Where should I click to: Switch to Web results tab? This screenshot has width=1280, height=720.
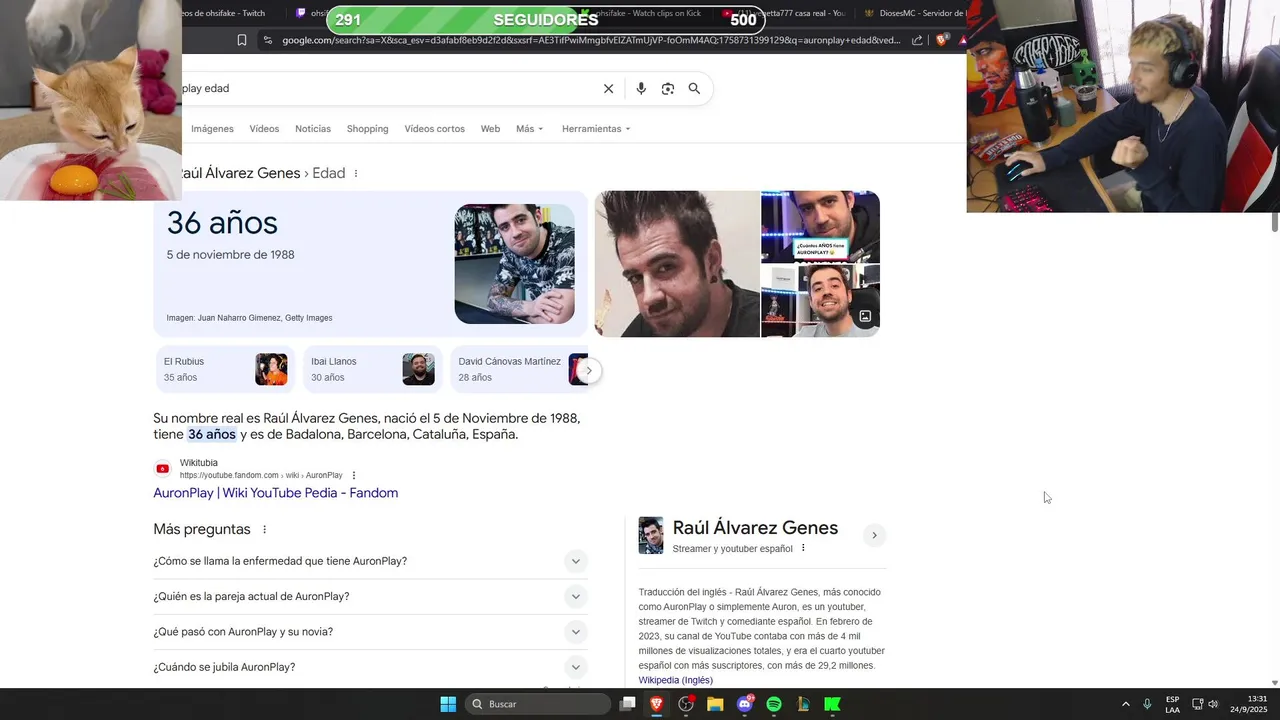coord(490,129)
